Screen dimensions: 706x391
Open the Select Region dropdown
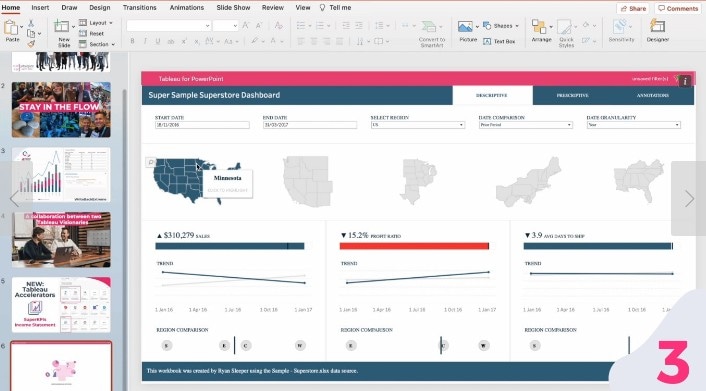coord(418,125)
